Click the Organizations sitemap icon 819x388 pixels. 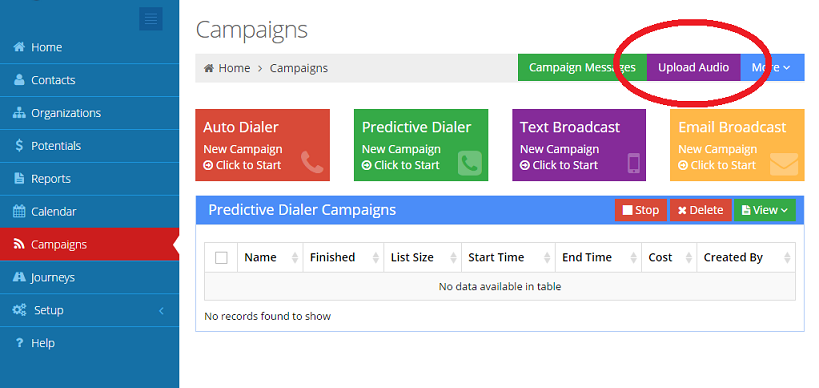(x=19, y=113)
